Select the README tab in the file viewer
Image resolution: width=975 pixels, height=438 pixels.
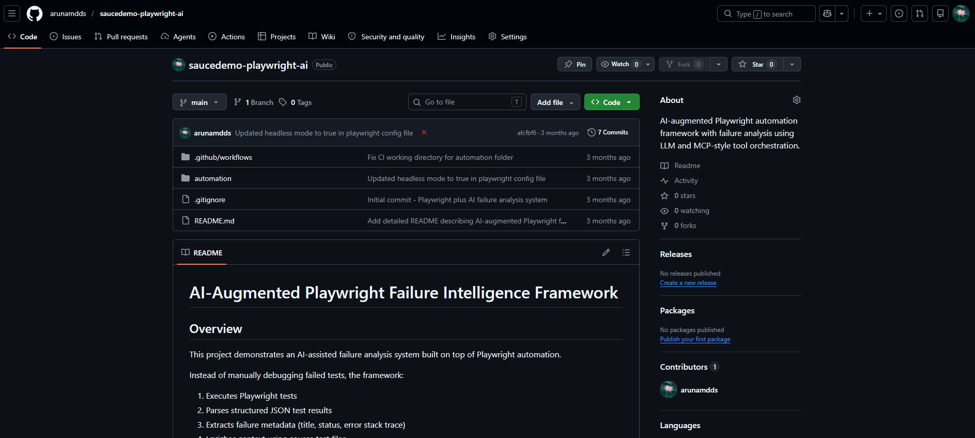[201, 253]
